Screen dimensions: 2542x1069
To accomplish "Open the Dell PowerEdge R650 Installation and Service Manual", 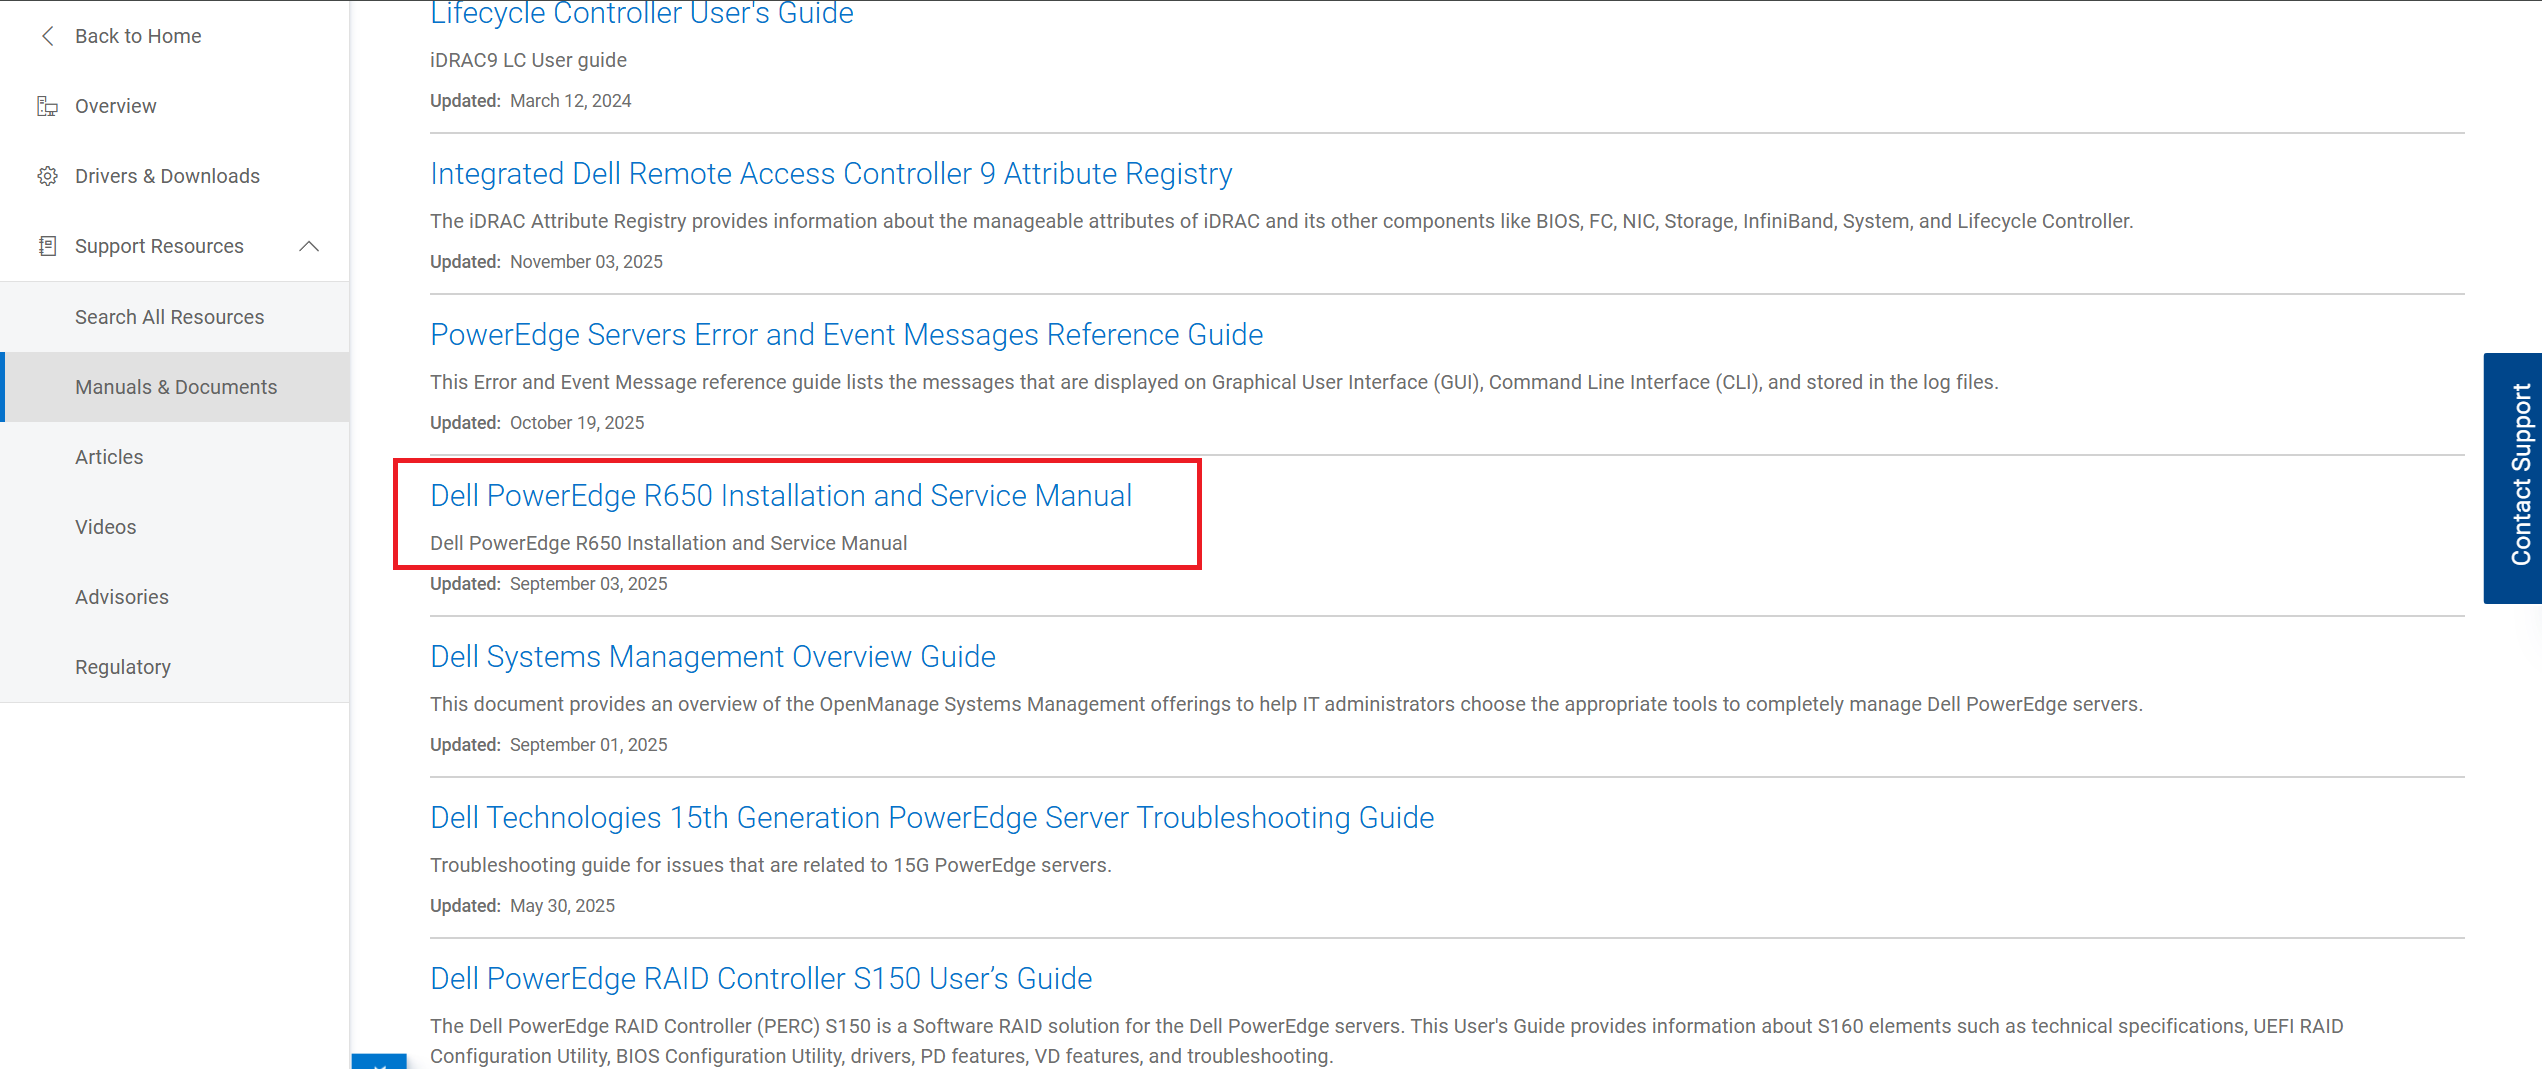I will (781, 495).
